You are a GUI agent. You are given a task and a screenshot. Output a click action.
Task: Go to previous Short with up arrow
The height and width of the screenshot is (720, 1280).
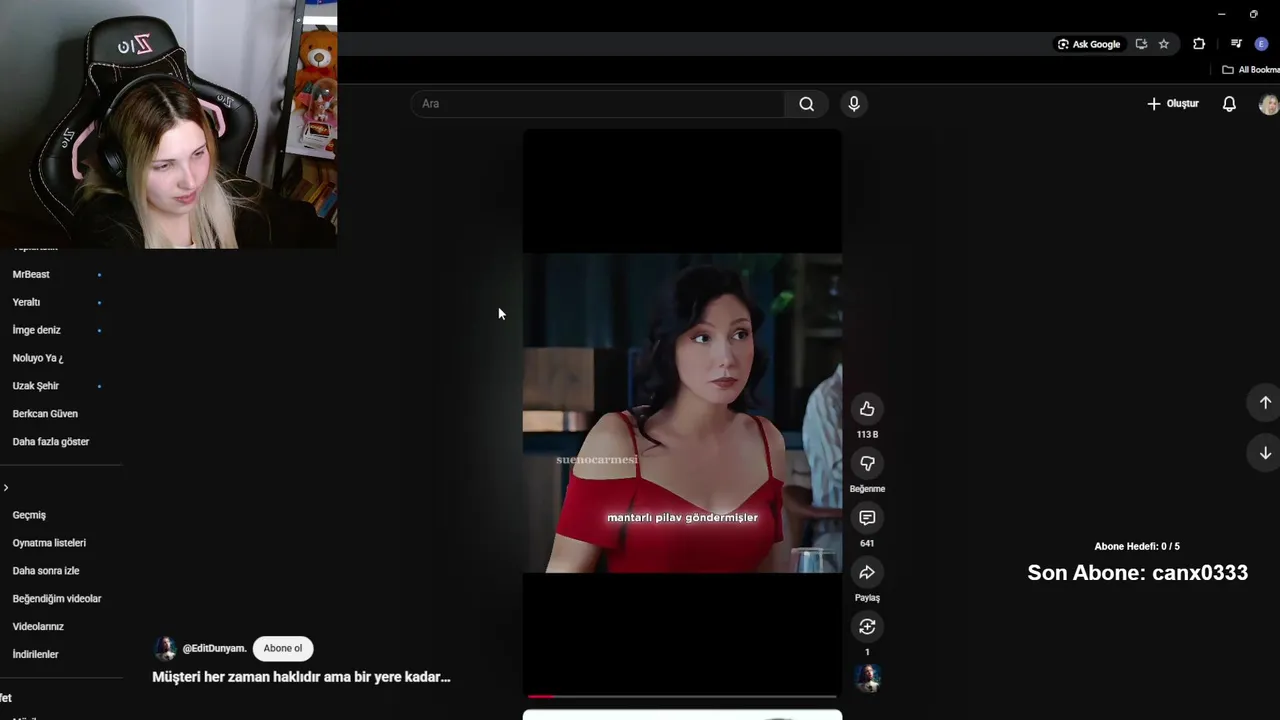tap(1265, 402)
